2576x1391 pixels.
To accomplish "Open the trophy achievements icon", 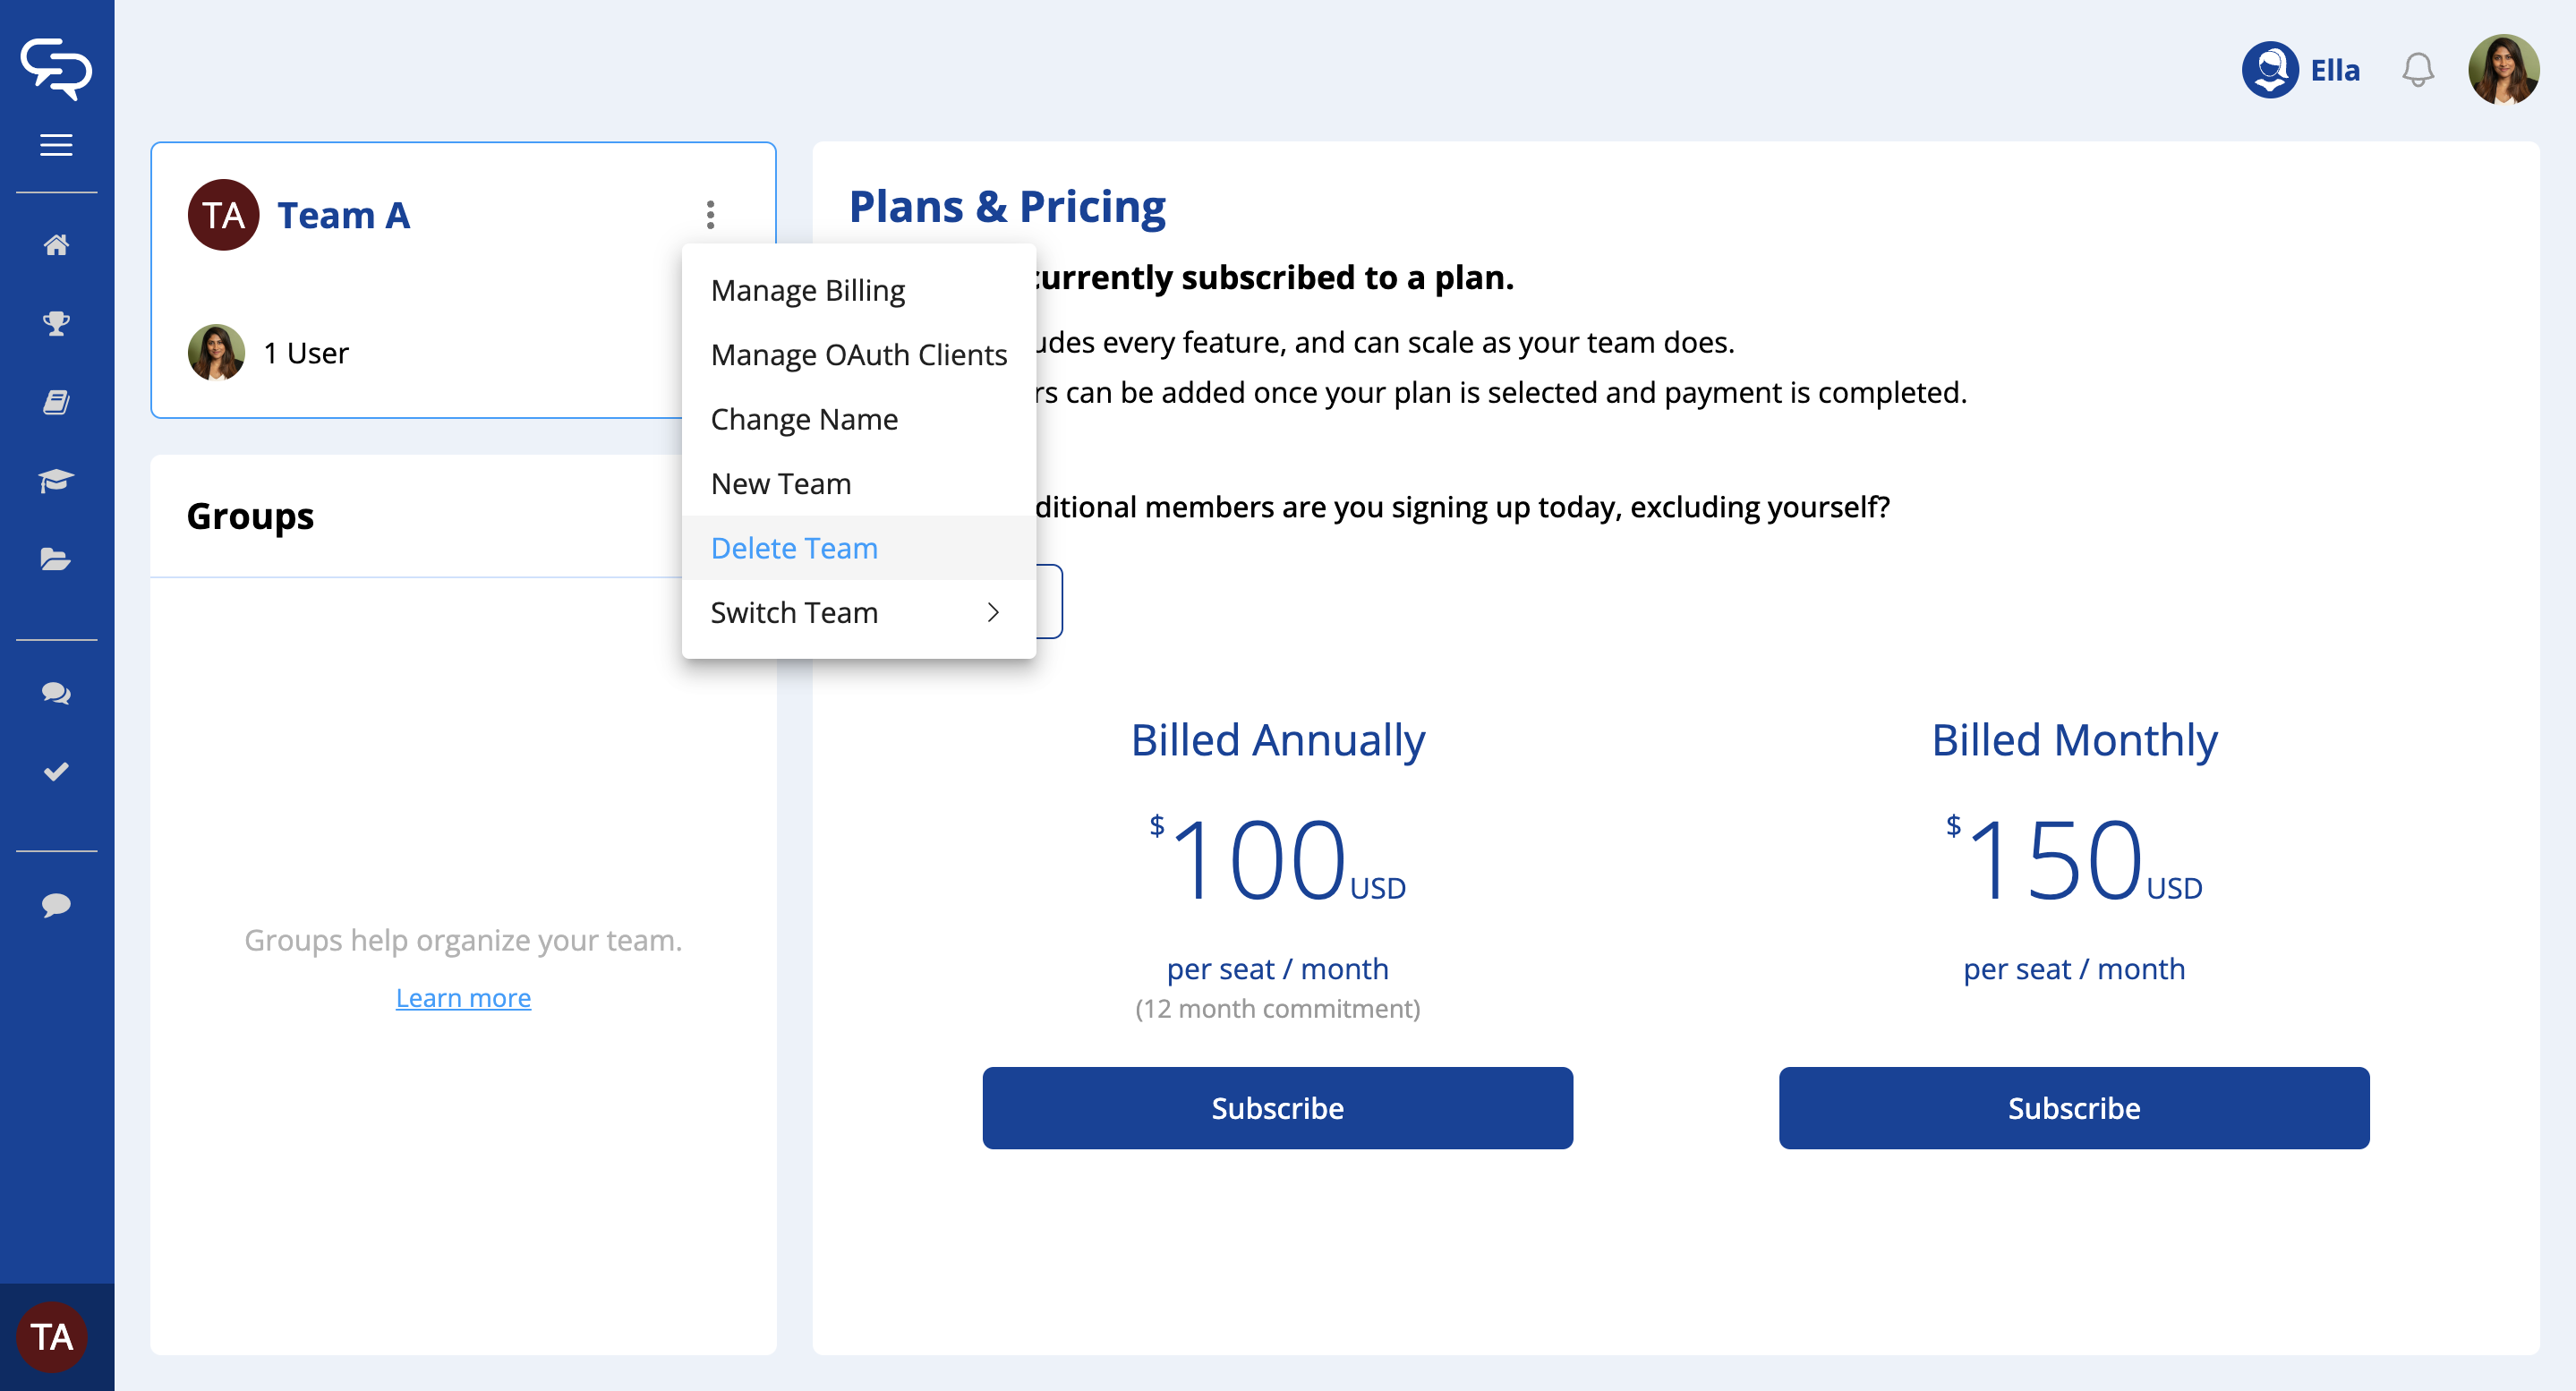I will pos(56,323).
